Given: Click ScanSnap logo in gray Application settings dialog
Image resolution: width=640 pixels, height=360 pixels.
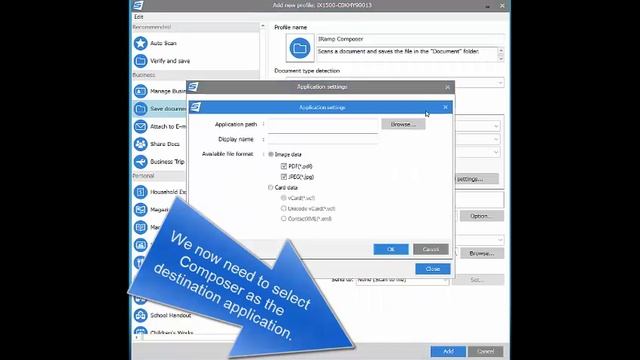Looking at the screenshot, I should (193, 87).
